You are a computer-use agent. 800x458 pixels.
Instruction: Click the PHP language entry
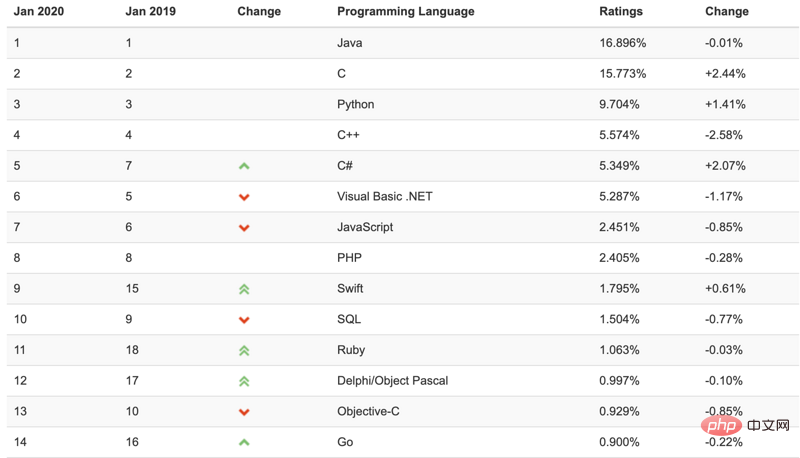pyautogui.click(x=349, y=258)
